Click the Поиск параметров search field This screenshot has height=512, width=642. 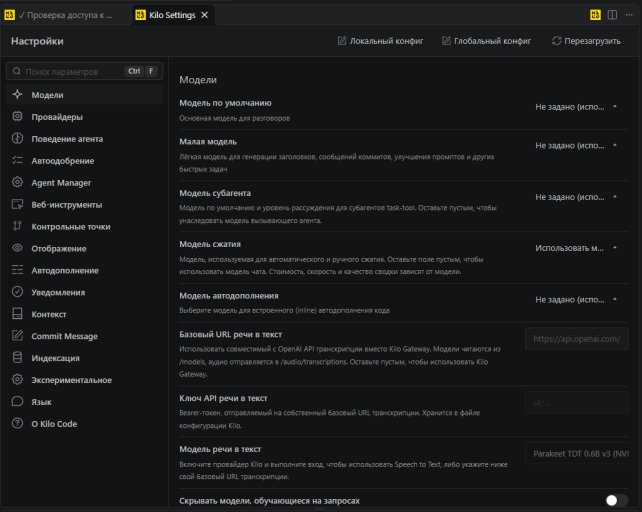pyautogui.click(x=85, y=71)
